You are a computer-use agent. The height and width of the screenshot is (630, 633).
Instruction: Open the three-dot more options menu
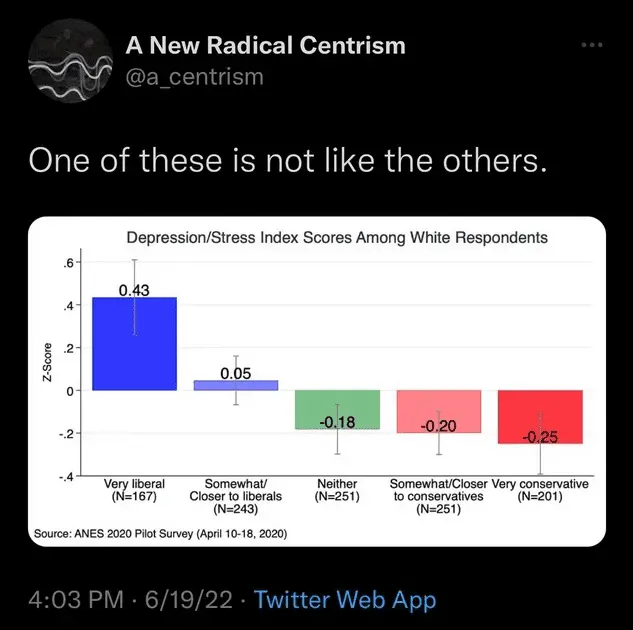coord(593,45)
